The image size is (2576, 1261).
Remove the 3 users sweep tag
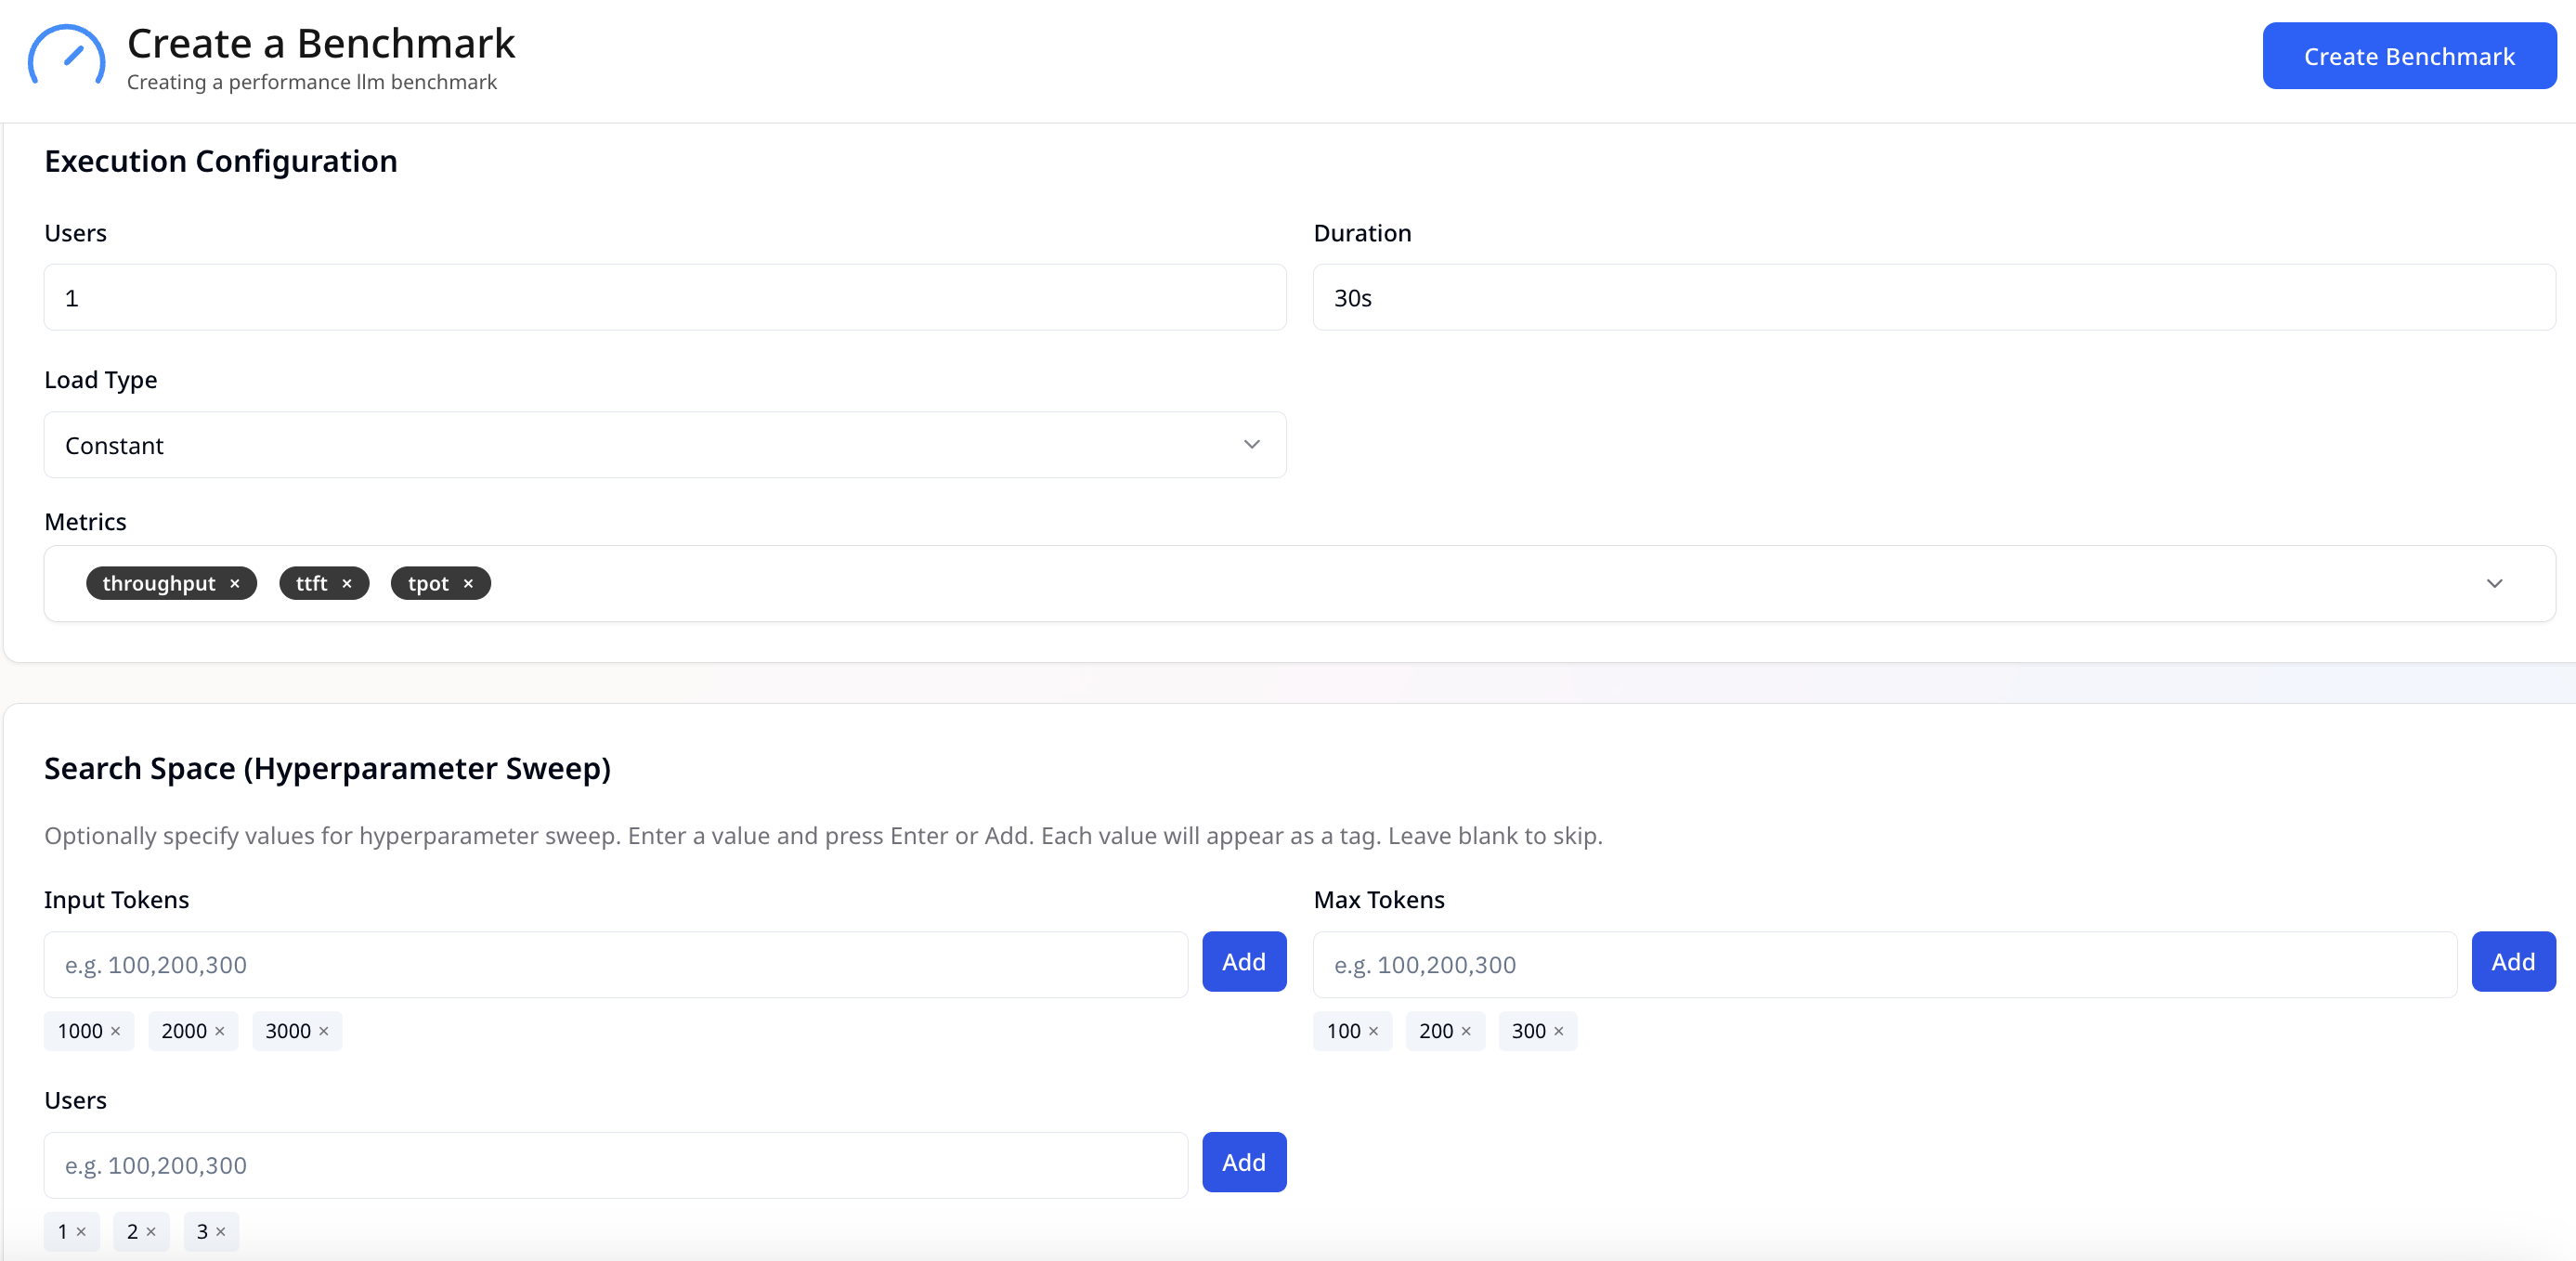[x=221, y=1232]
